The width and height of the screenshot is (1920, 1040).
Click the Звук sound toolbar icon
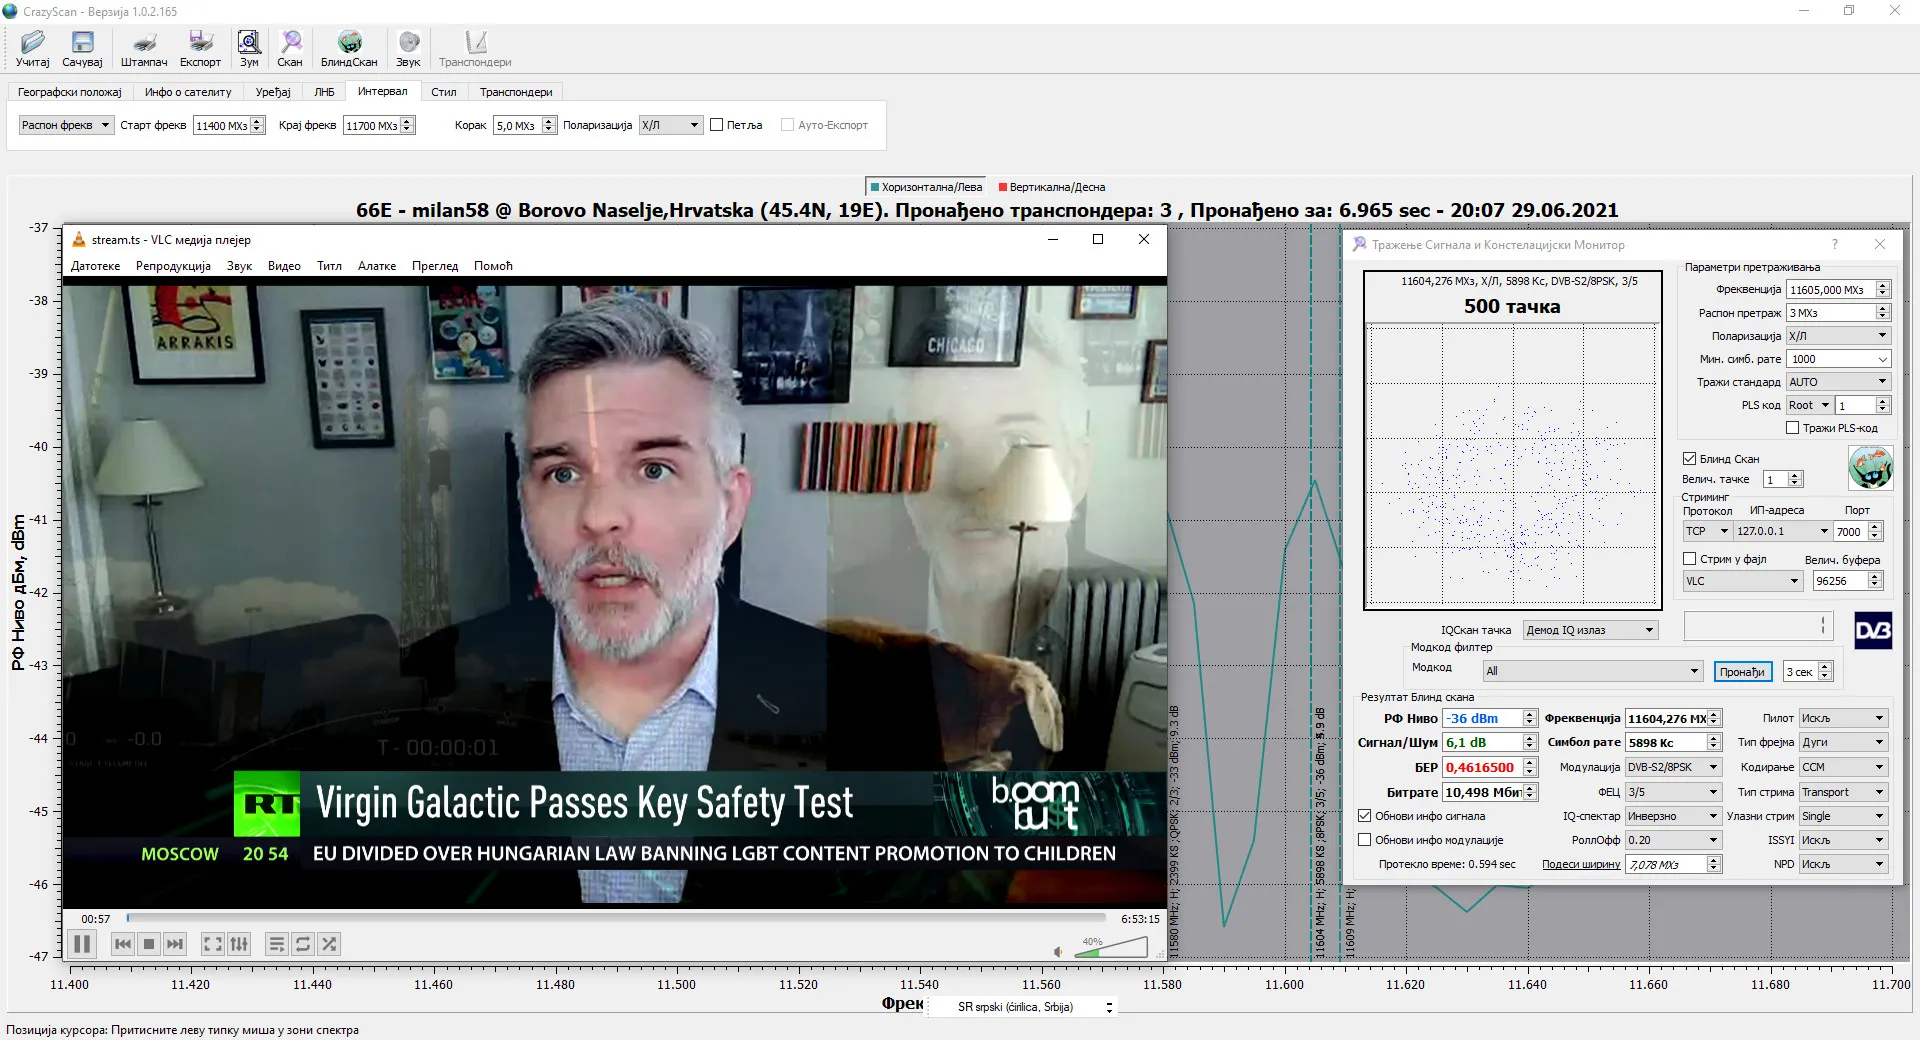point(408,48)
